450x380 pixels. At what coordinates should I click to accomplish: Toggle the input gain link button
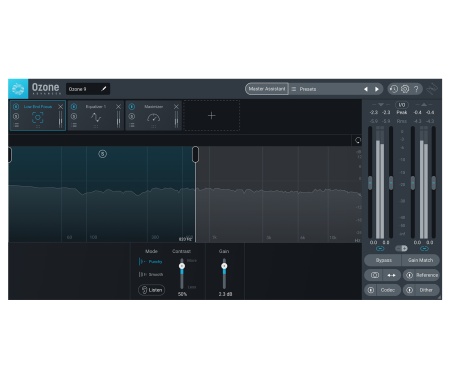click(380, 249)
